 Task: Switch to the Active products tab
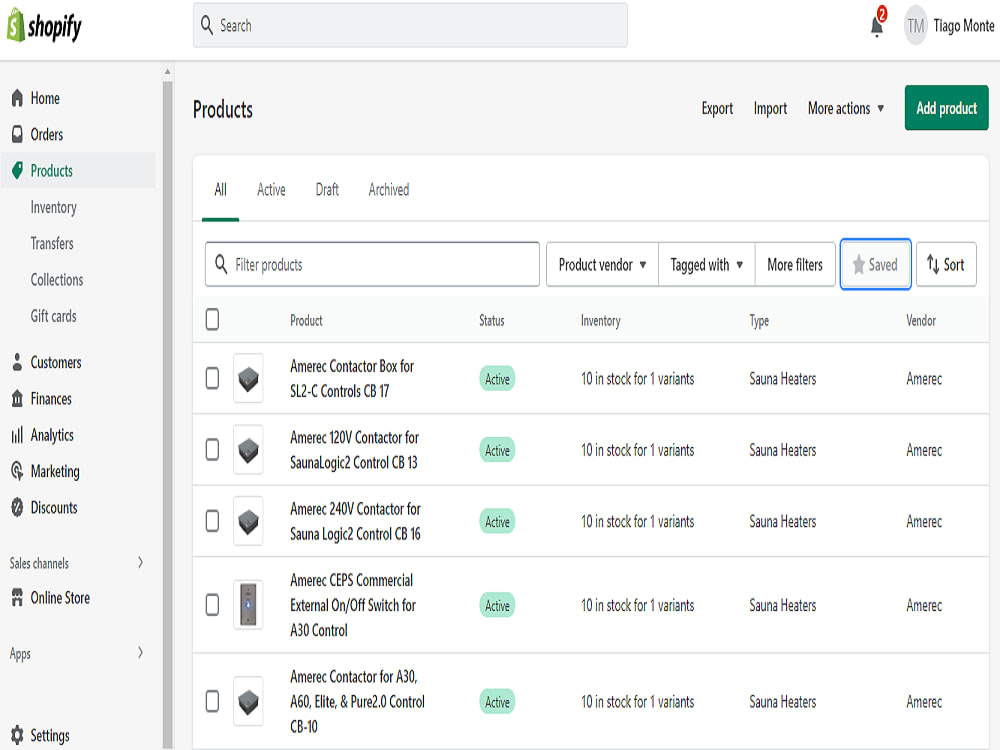(271, 189)
